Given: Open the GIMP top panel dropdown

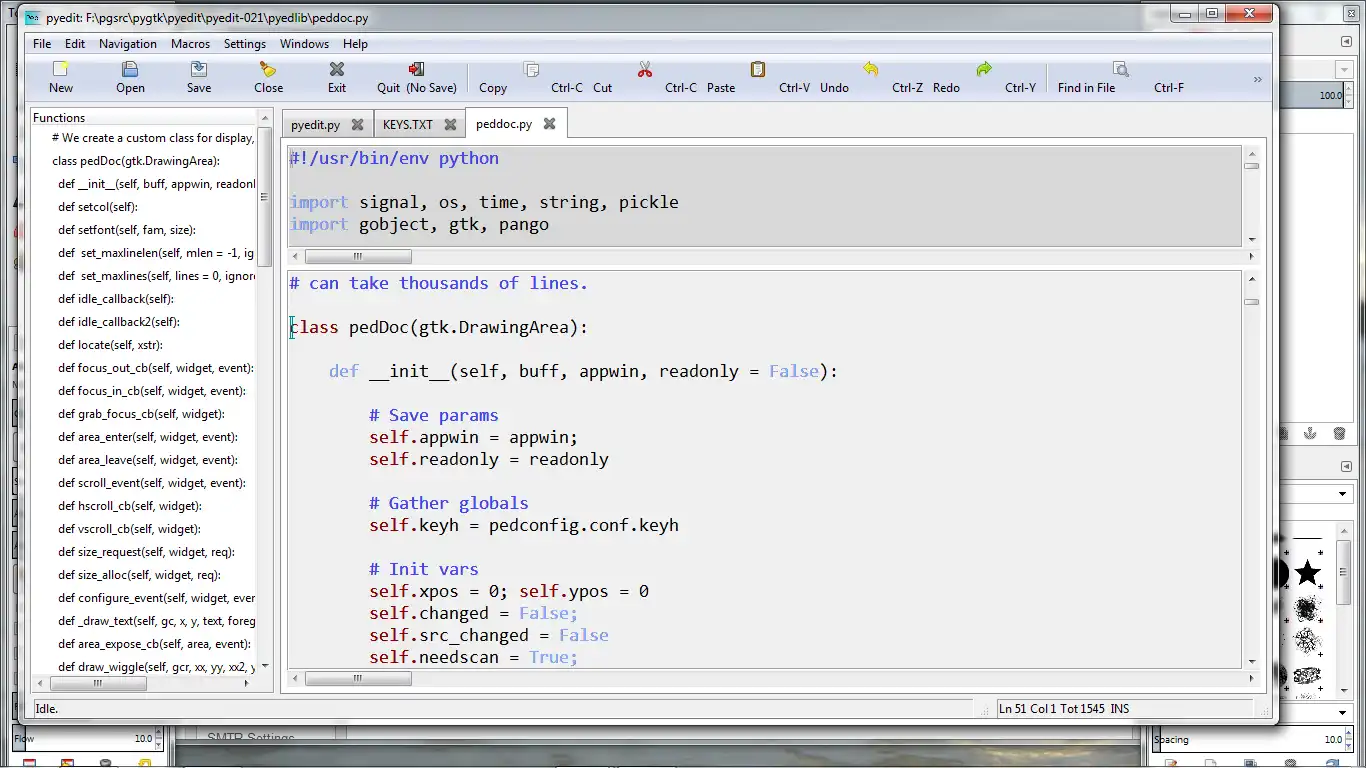Looking at the screenshot, I should (1344, 69).
